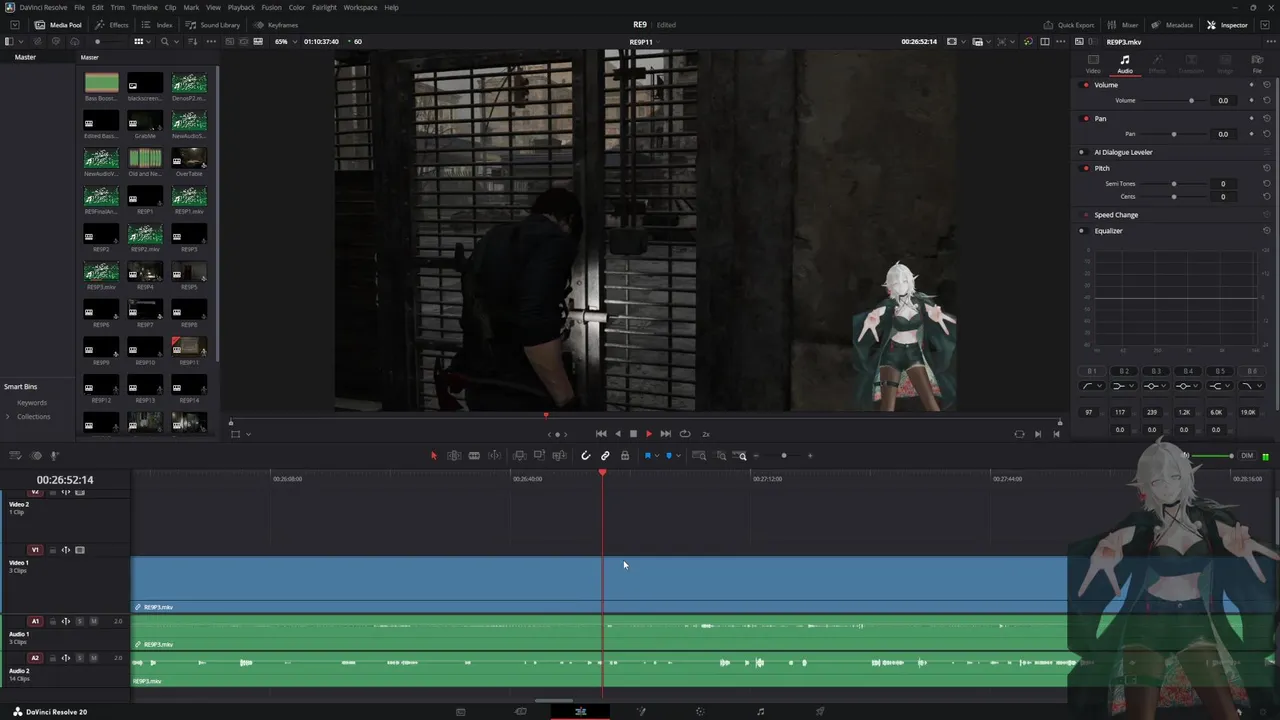1280x720 pixels.
Task: Click the Semi Tones slider
Action: [x=1174, y=184]
